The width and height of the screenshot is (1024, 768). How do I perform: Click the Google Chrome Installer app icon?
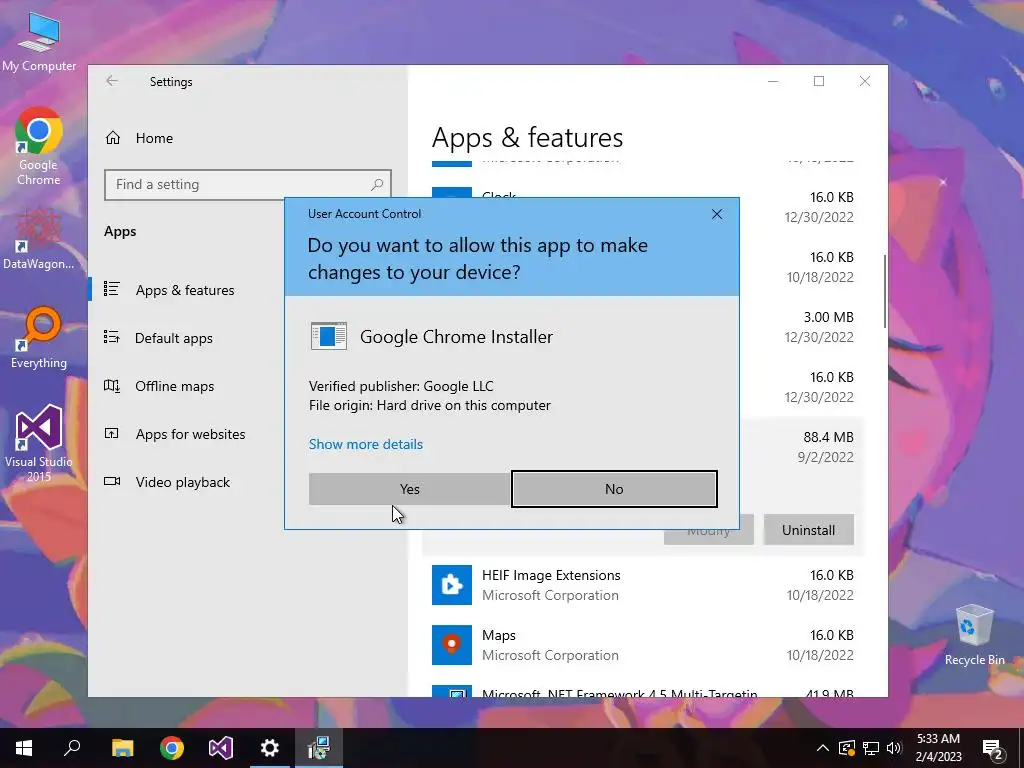pos(328,336)
